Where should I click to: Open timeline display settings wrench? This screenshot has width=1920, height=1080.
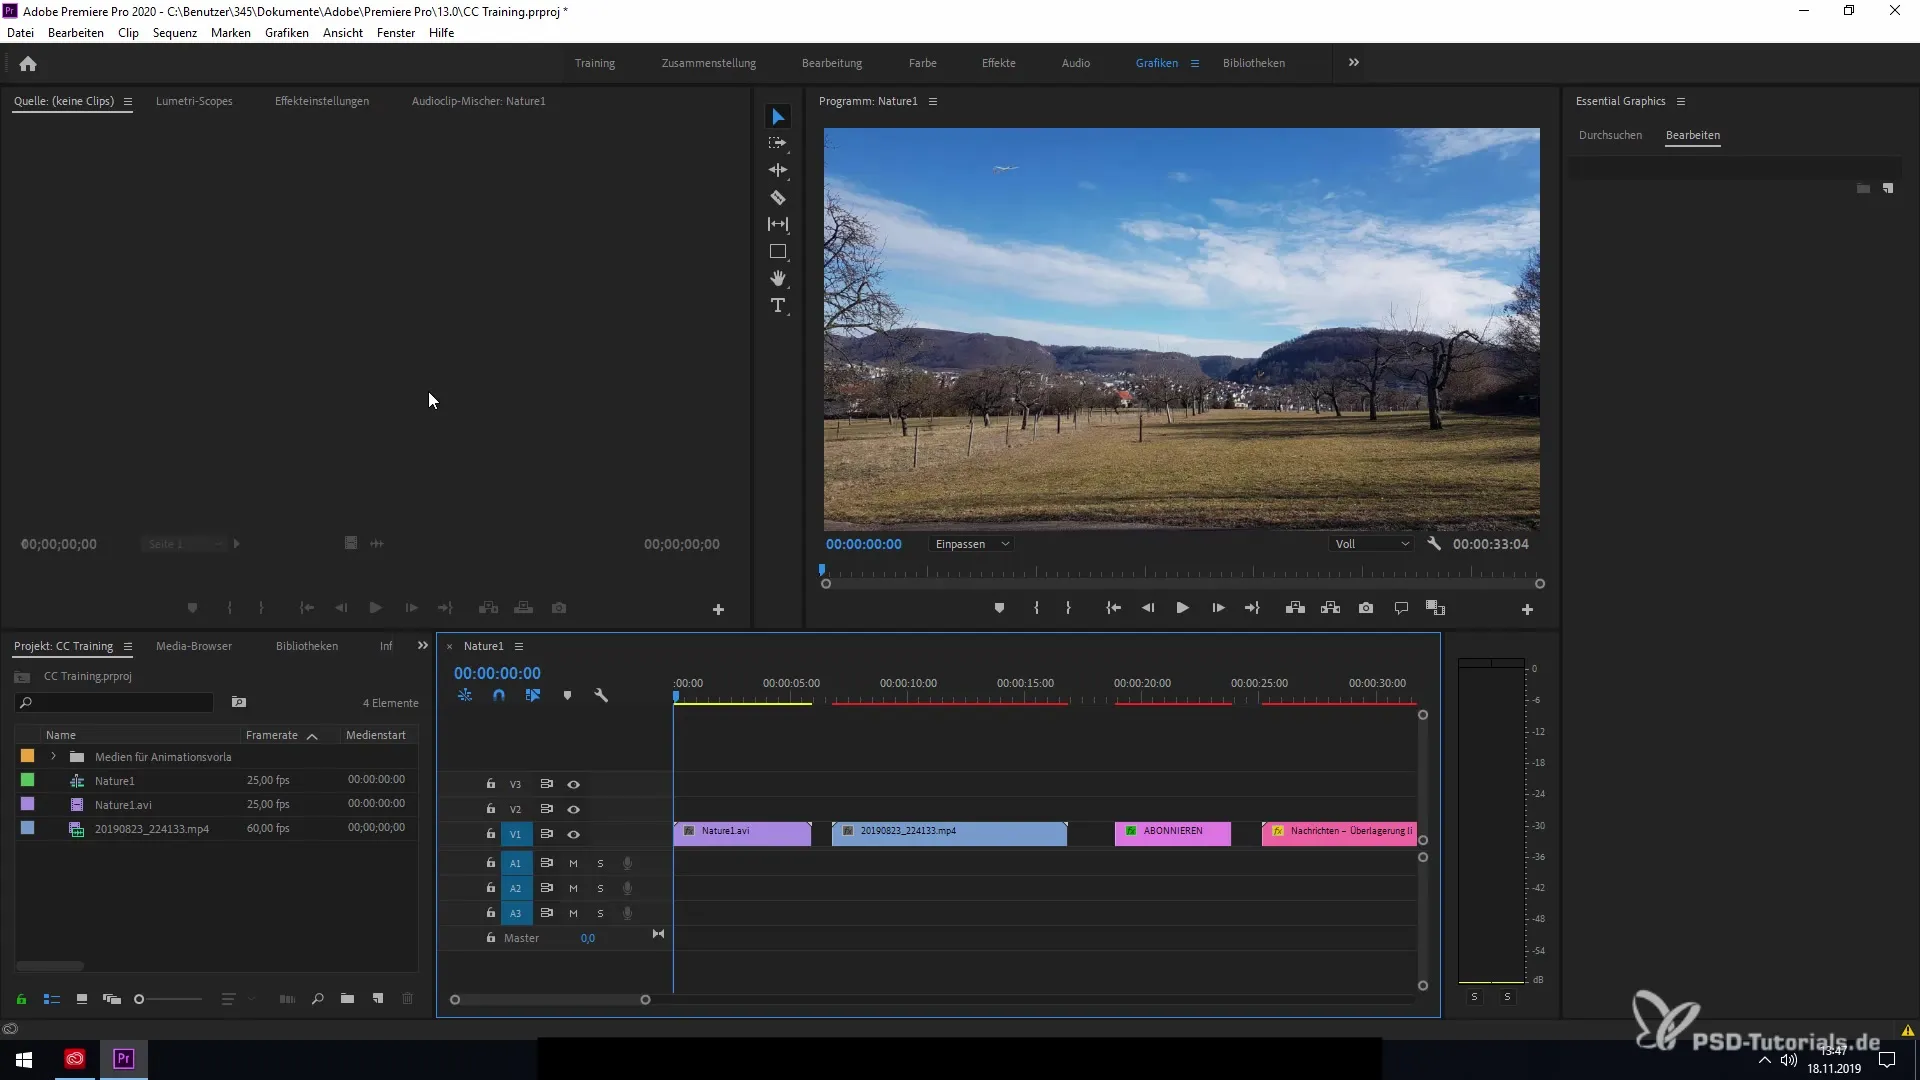pos(601,695)
